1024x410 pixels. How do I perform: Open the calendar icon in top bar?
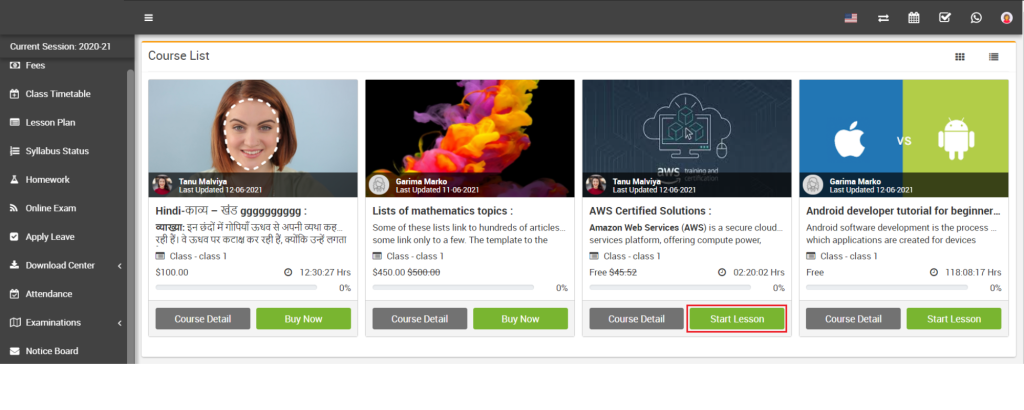[x=914, y=18]
